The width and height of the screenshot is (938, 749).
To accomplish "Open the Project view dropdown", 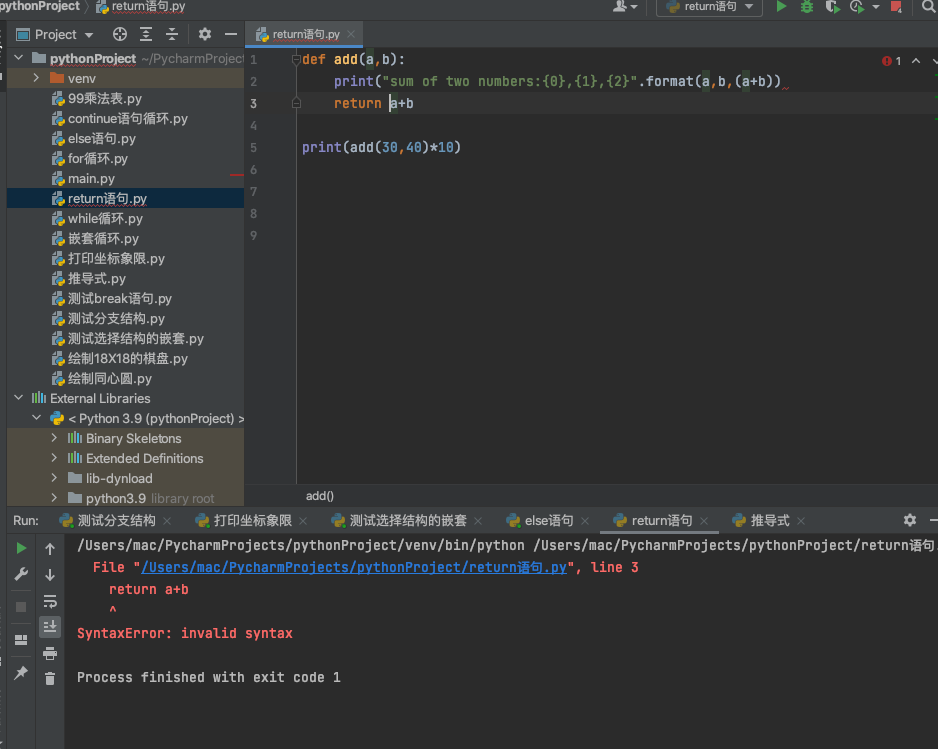I will click(55, 35).
